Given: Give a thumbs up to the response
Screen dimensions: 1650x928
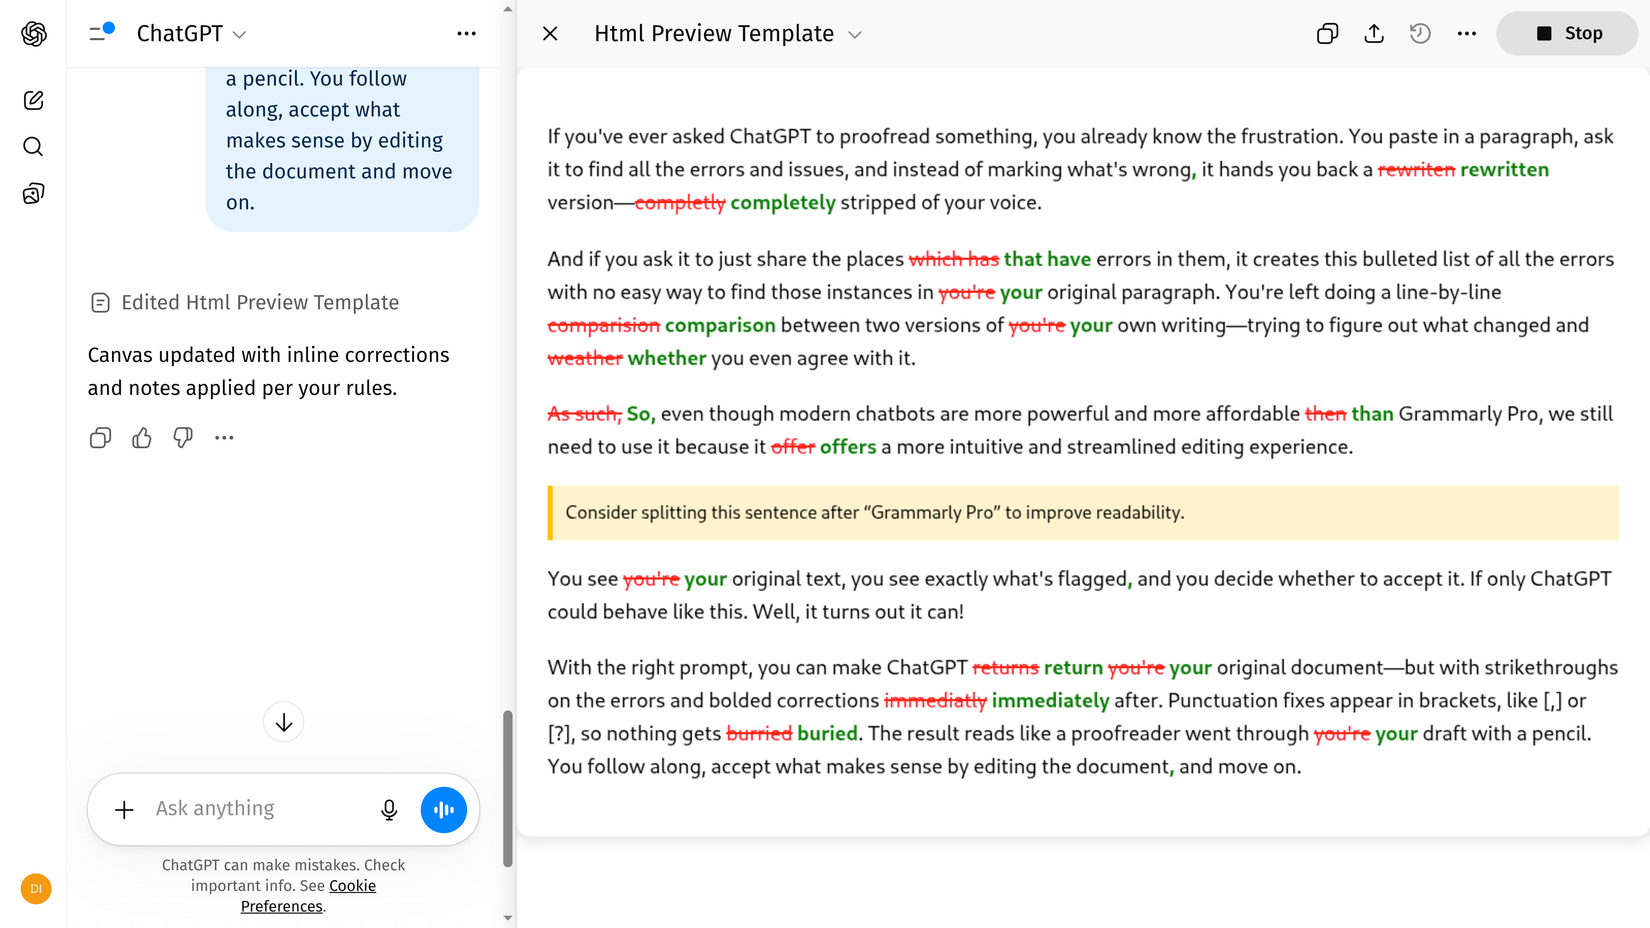Looking at the screenshot, I should click(141, 437).
